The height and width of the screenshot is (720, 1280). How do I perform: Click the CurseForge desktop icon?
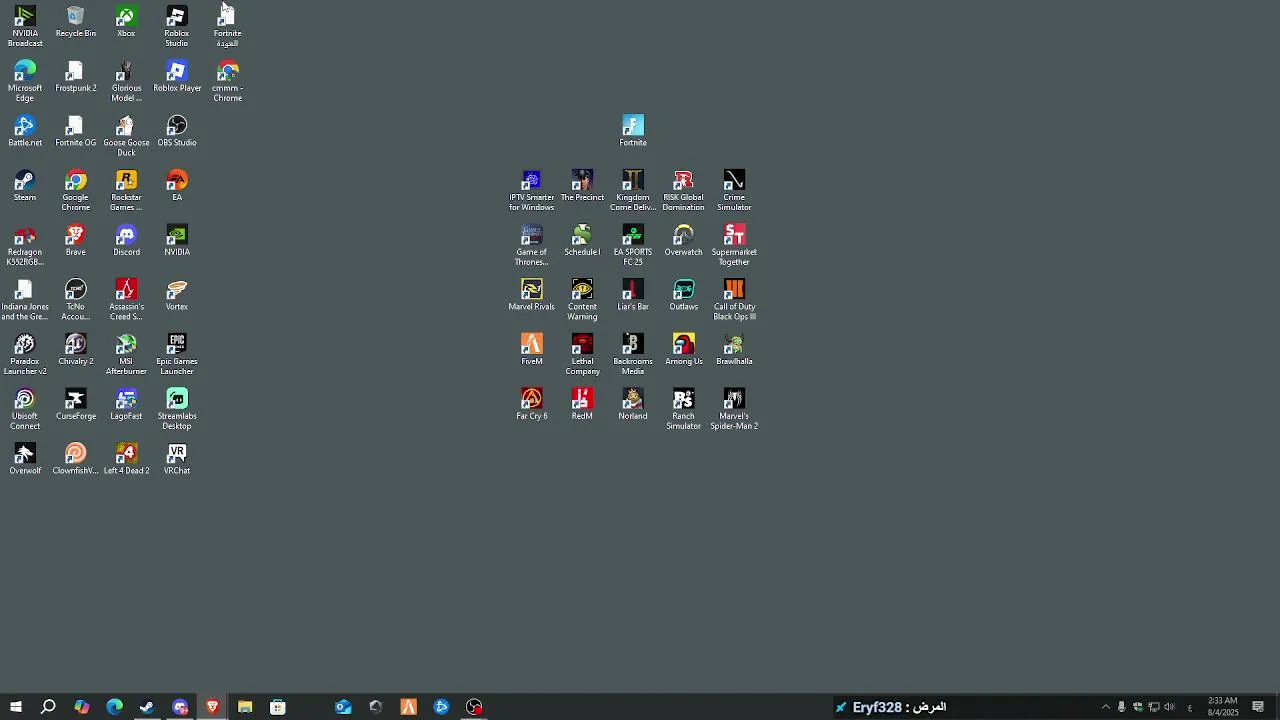tap(76, 404)
